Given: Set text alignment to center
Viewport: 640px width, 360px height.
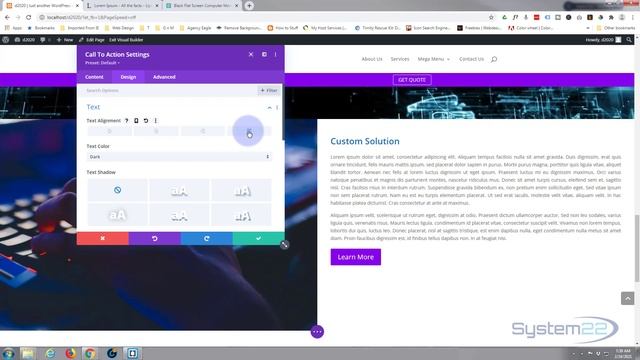Looking at the screenshot, I should pyautogui.click(x=156, y=131).
